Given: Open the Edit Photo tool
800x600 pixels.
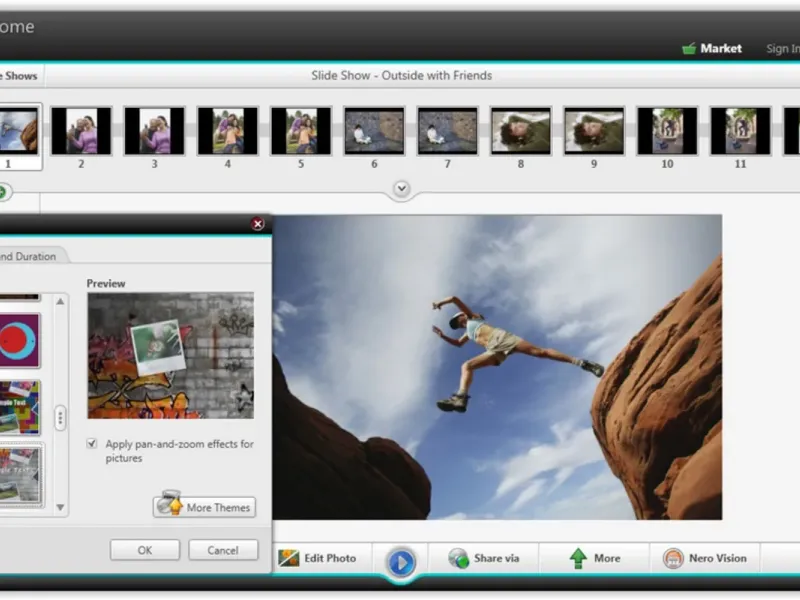Looking at the screenshot, I should [x=317, y=558].
